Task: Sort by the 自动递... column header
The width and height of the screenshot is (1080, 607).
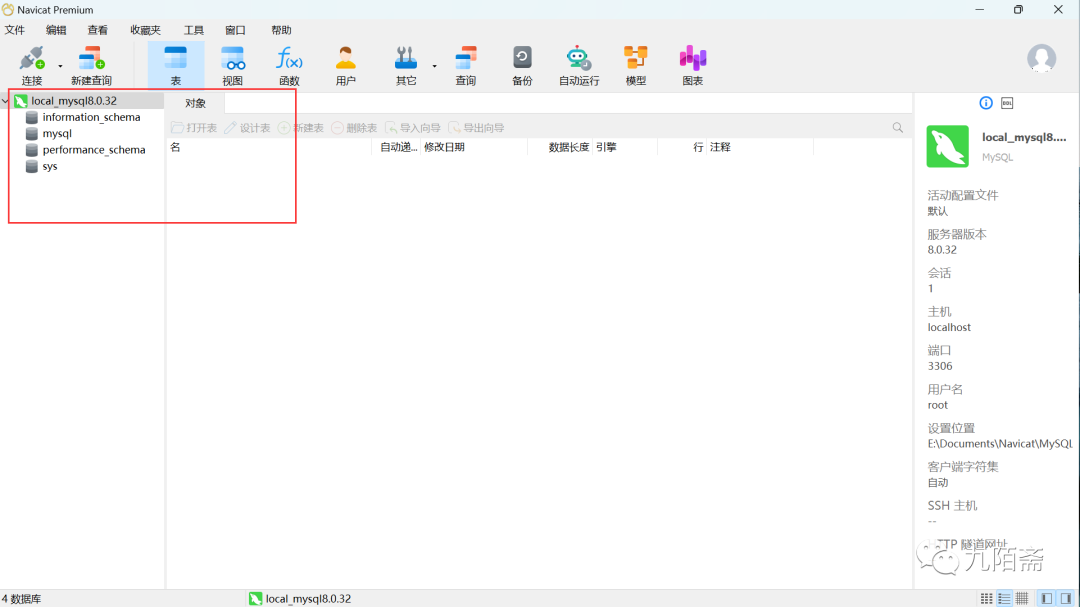Action: click(x=397, y=147)
